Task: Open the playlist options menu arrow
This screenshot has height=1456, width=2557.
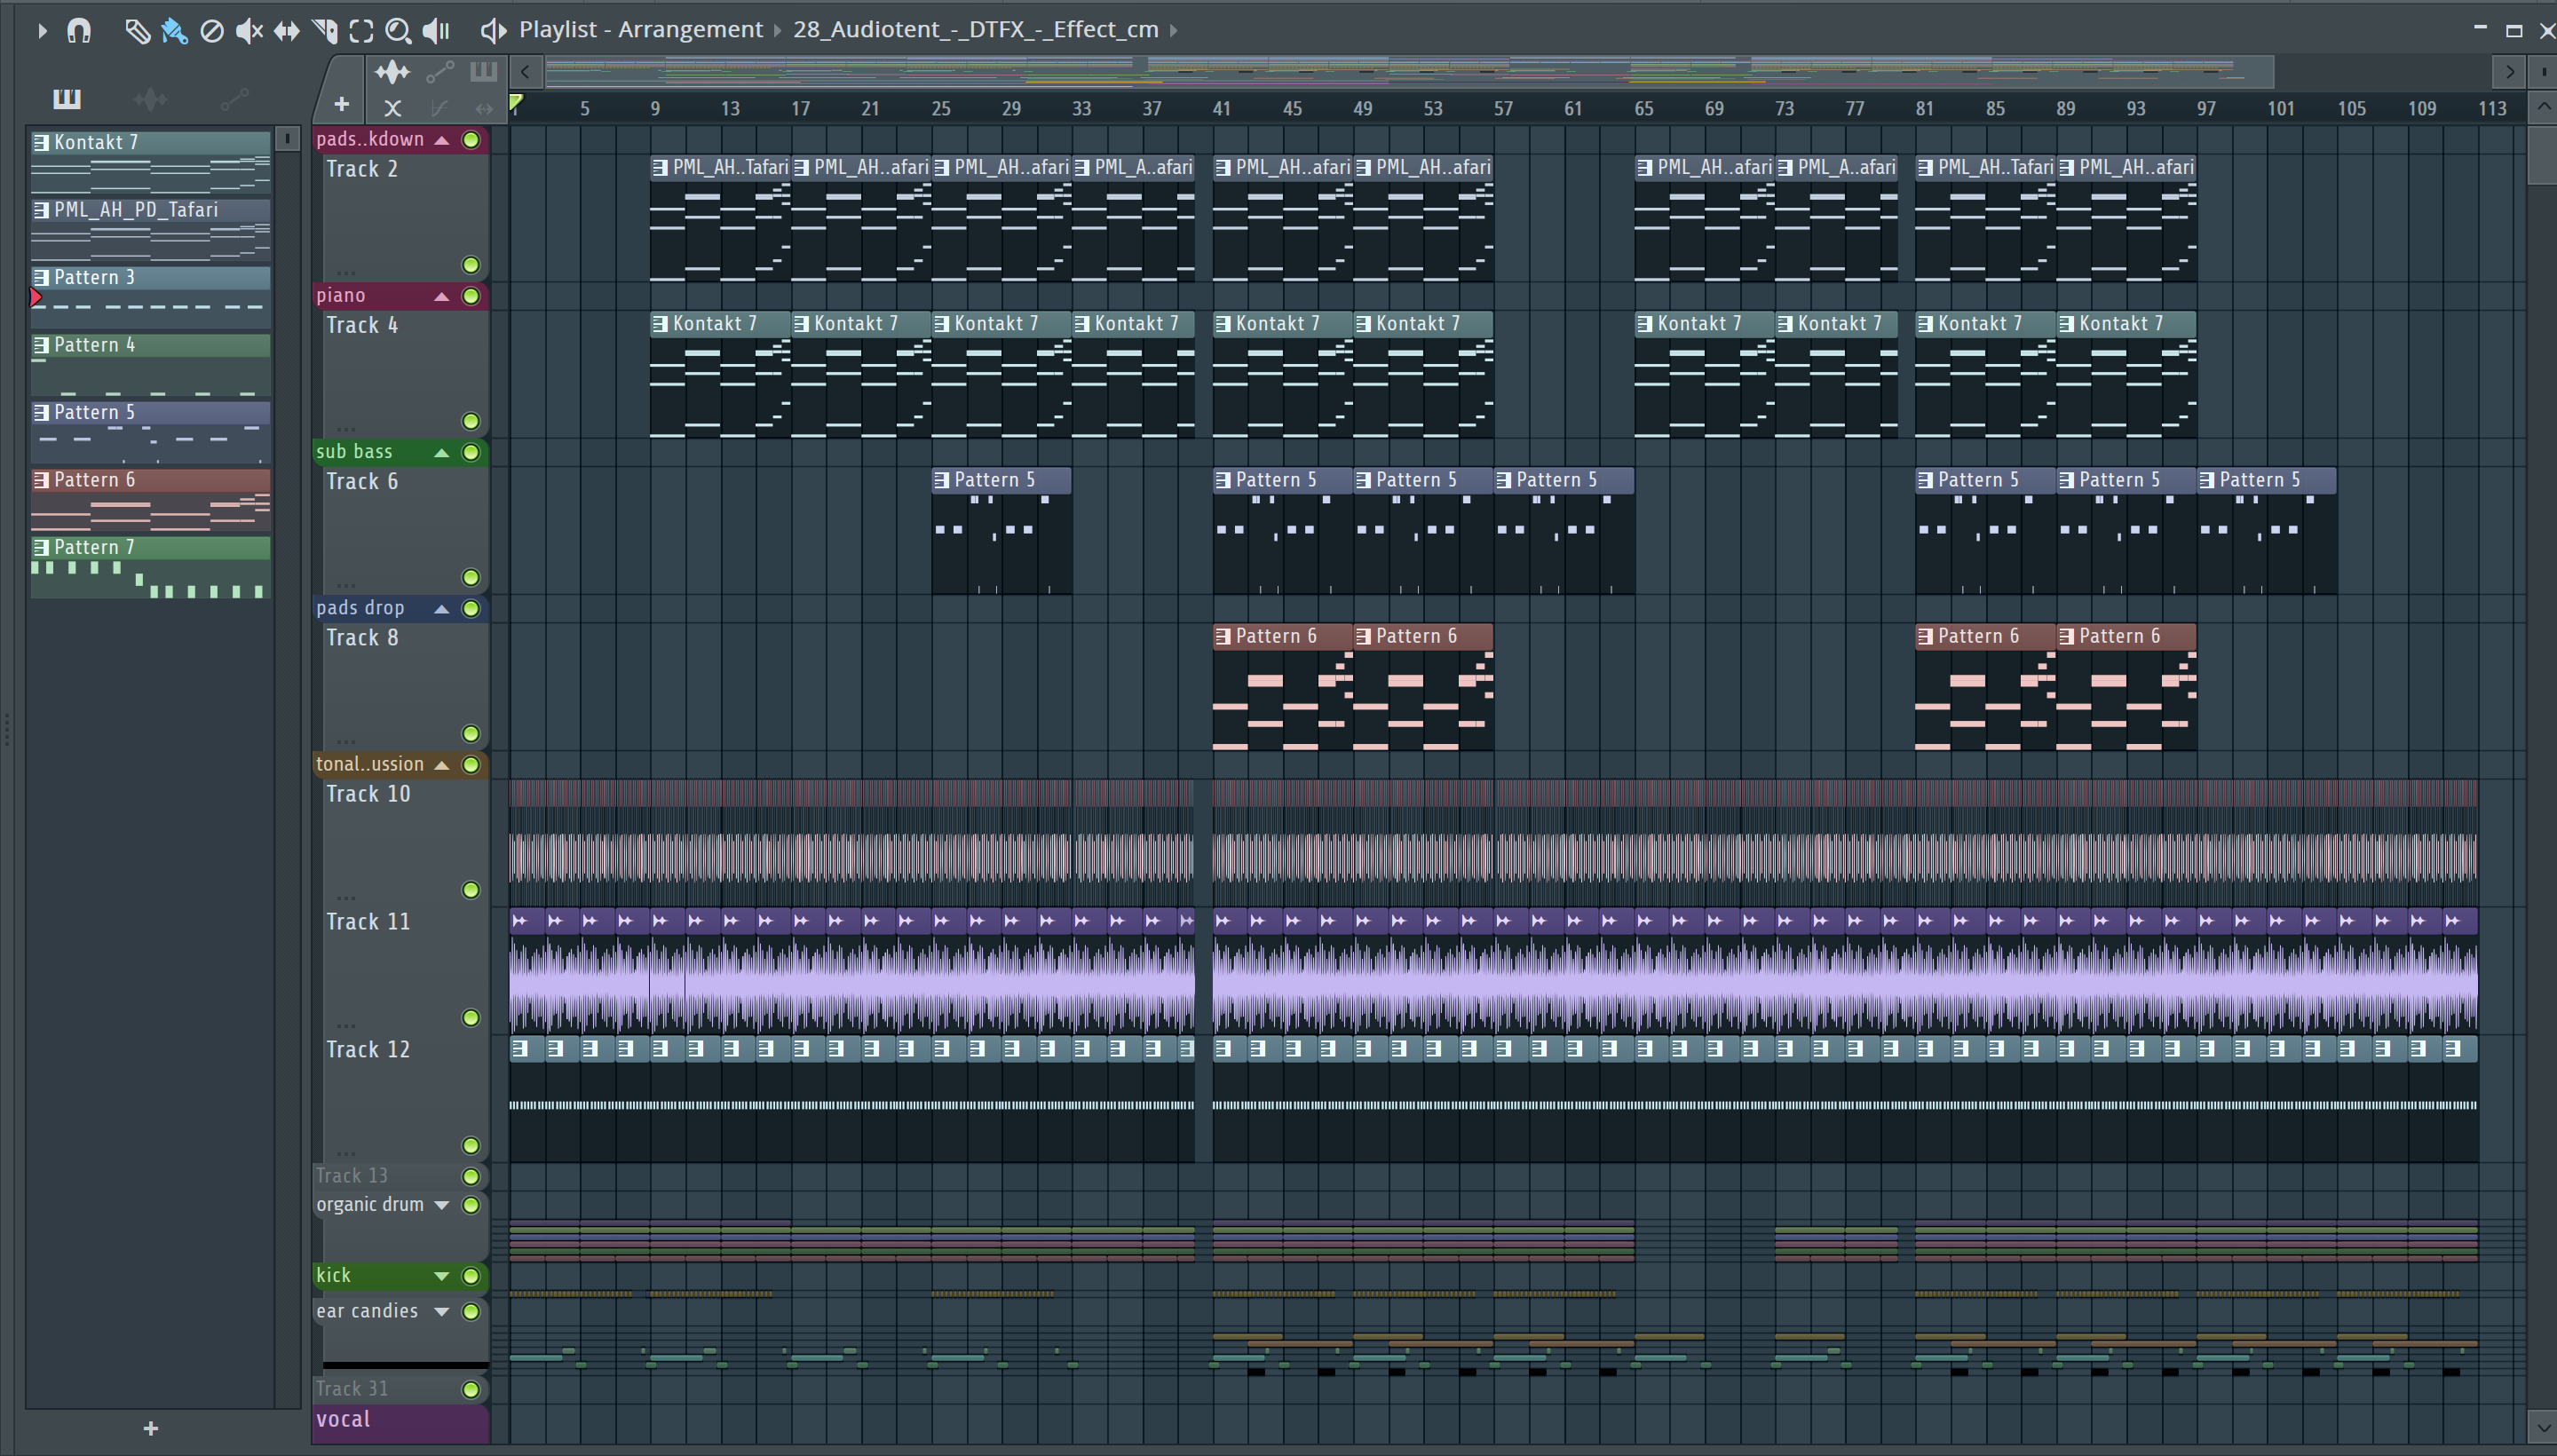Action: coord(41,31)
